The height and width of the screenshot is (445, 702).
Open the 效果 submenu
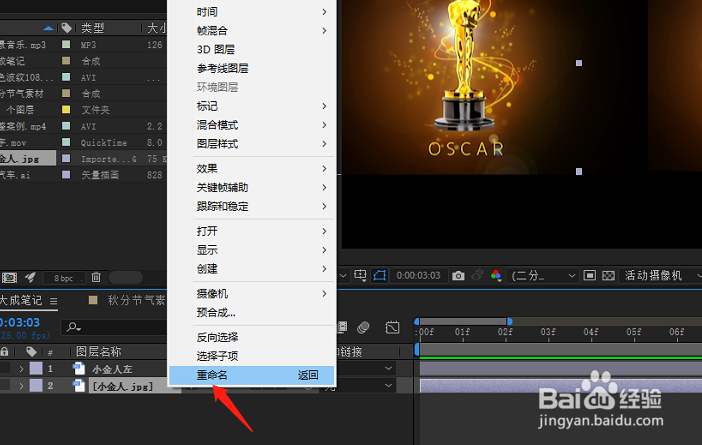tap(252, 169)
